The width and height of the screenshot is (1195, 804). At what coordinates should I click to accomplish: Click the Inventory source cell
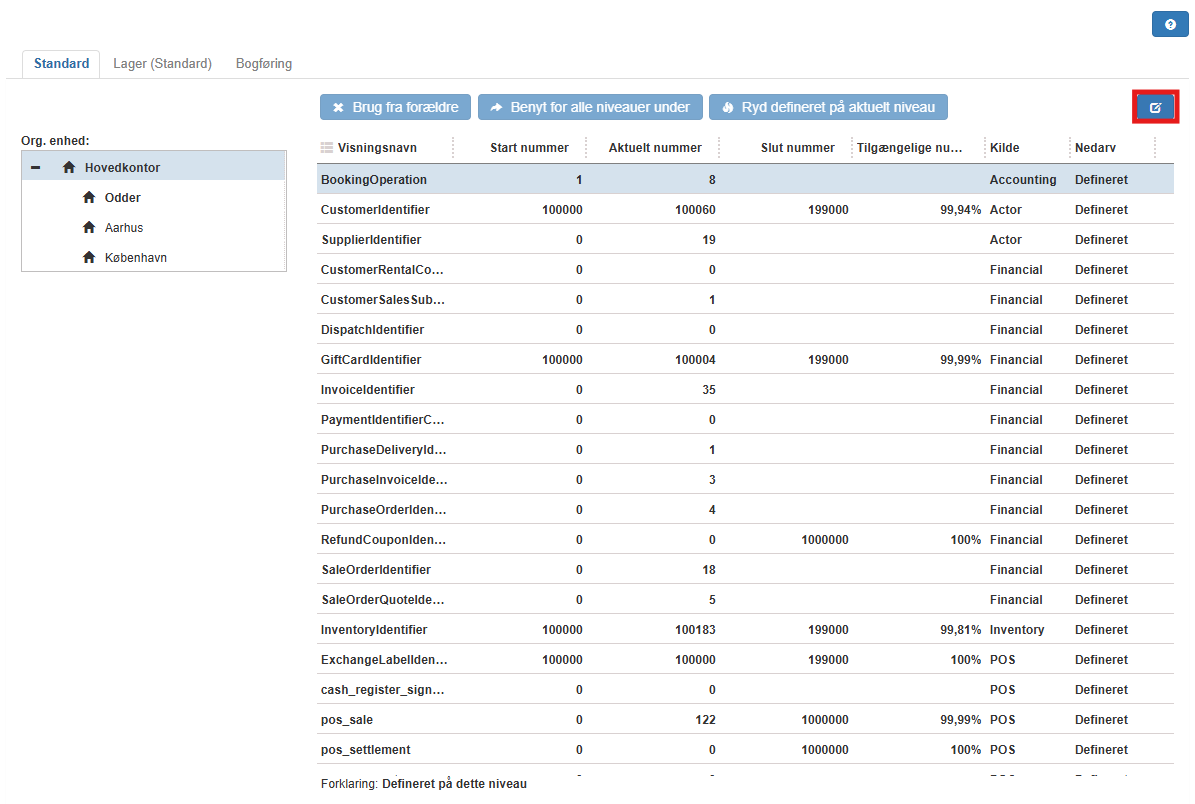click(x=1017, y=629)
